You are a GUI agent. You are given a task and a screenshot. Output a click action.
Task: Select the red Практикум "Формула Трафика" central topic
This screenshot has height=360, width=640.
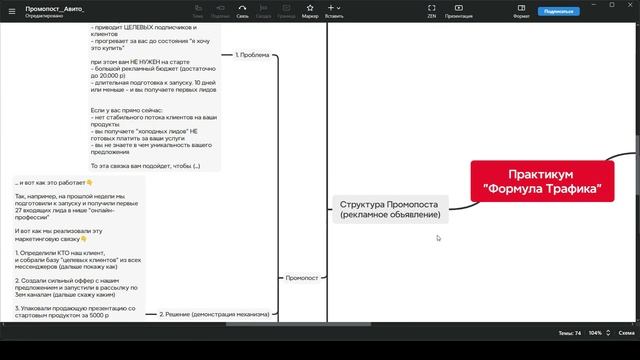(542, 181)
